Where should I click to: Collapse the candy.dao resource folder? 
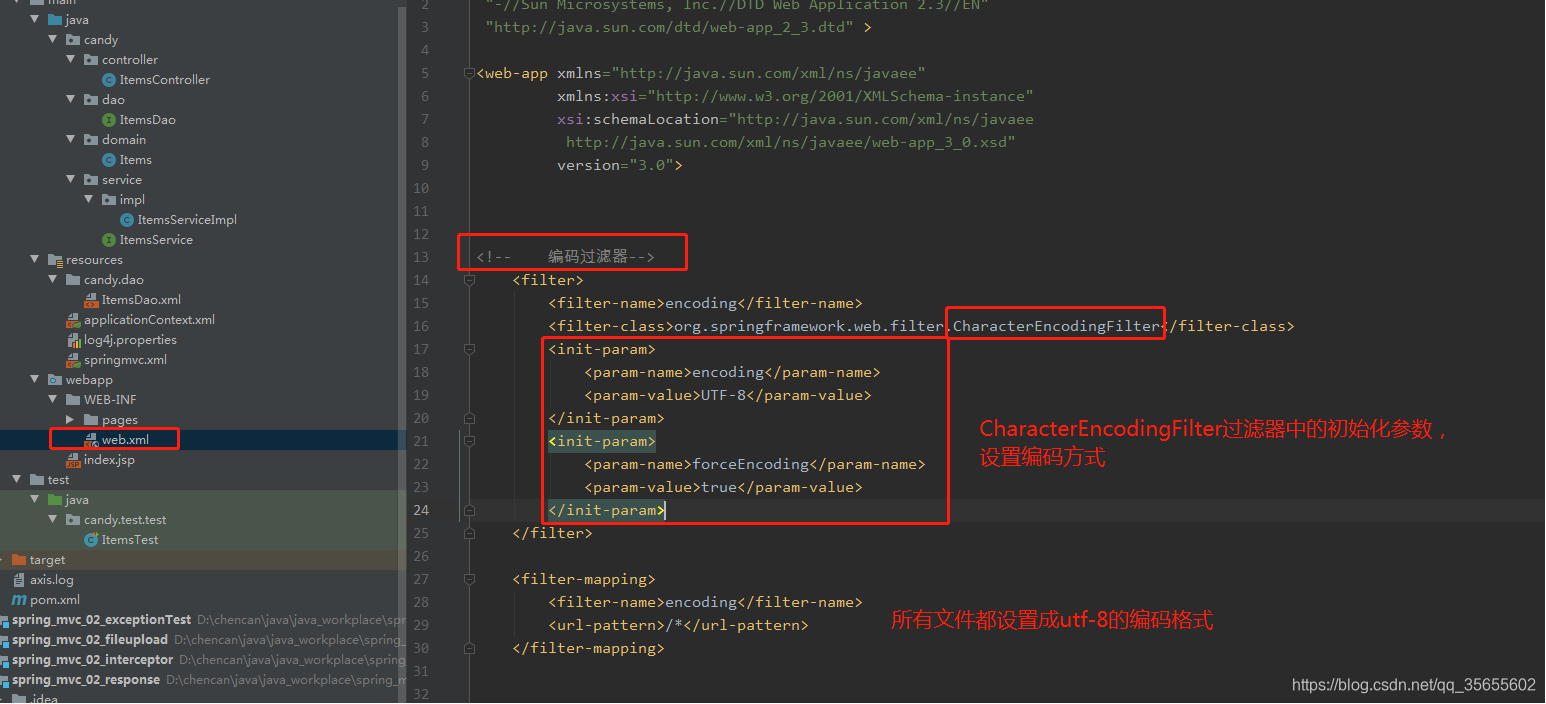(53, 279)
